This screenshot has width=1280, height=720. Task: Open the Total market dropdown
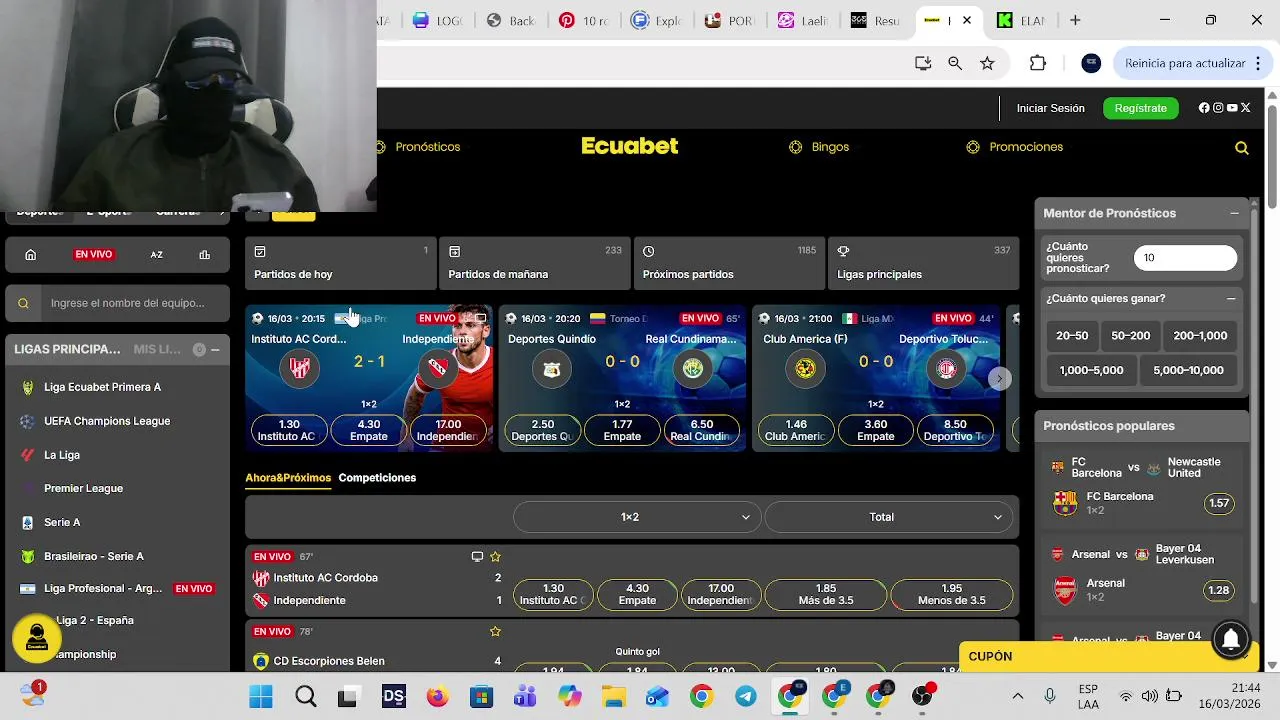pyautogui.click(x=889, y=517)
